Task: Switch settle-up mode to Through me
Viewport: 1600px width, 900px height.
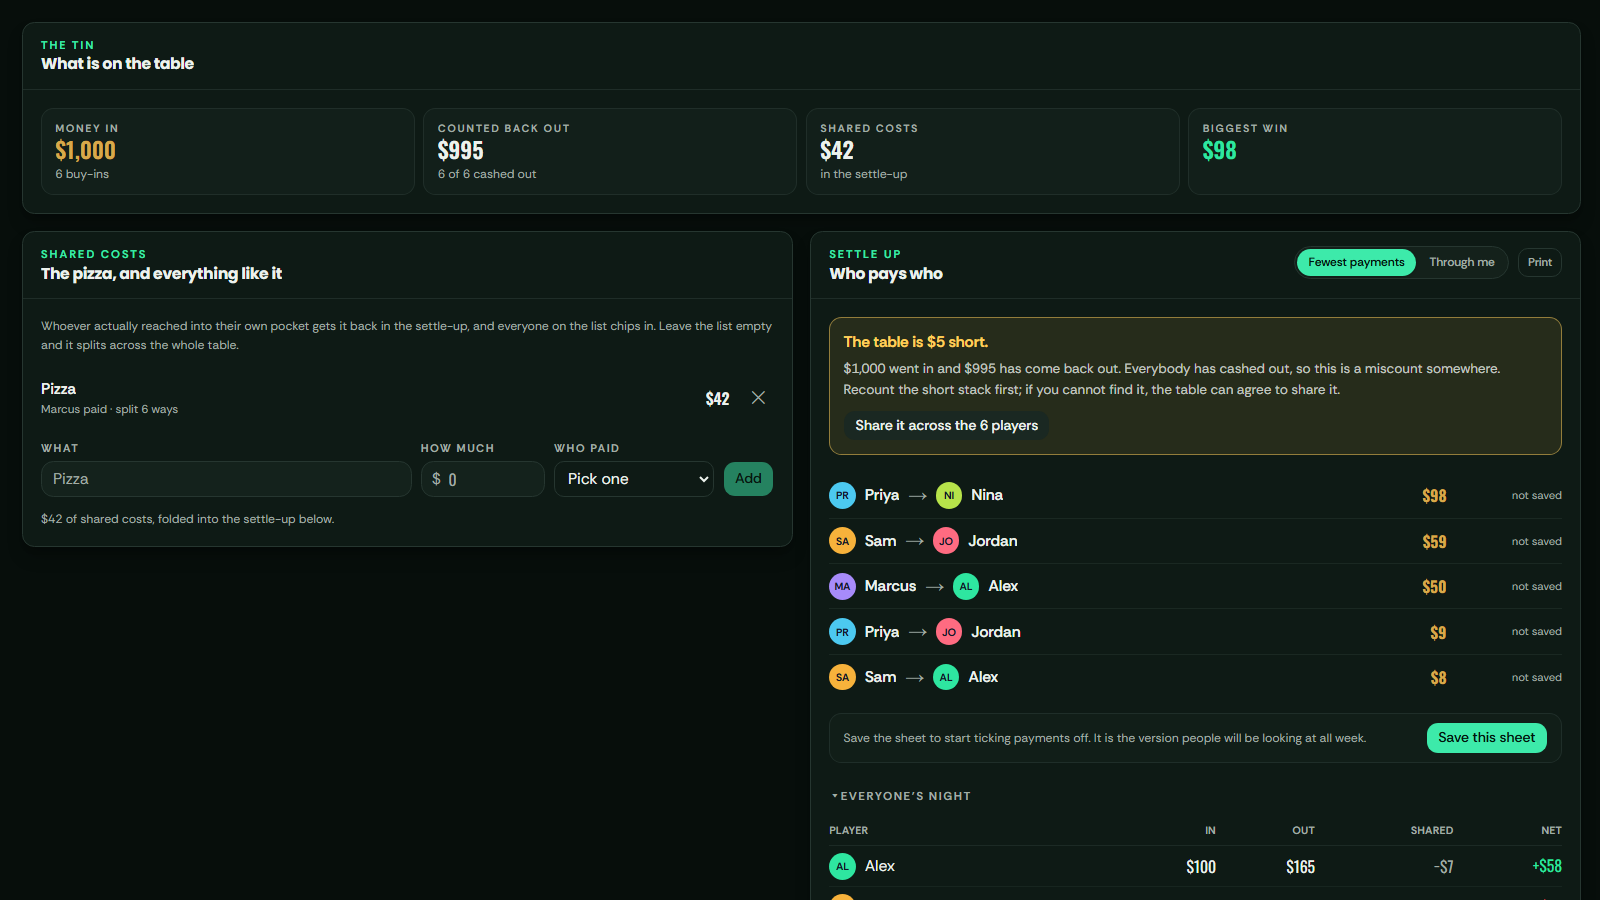Action: point(1461,262)
